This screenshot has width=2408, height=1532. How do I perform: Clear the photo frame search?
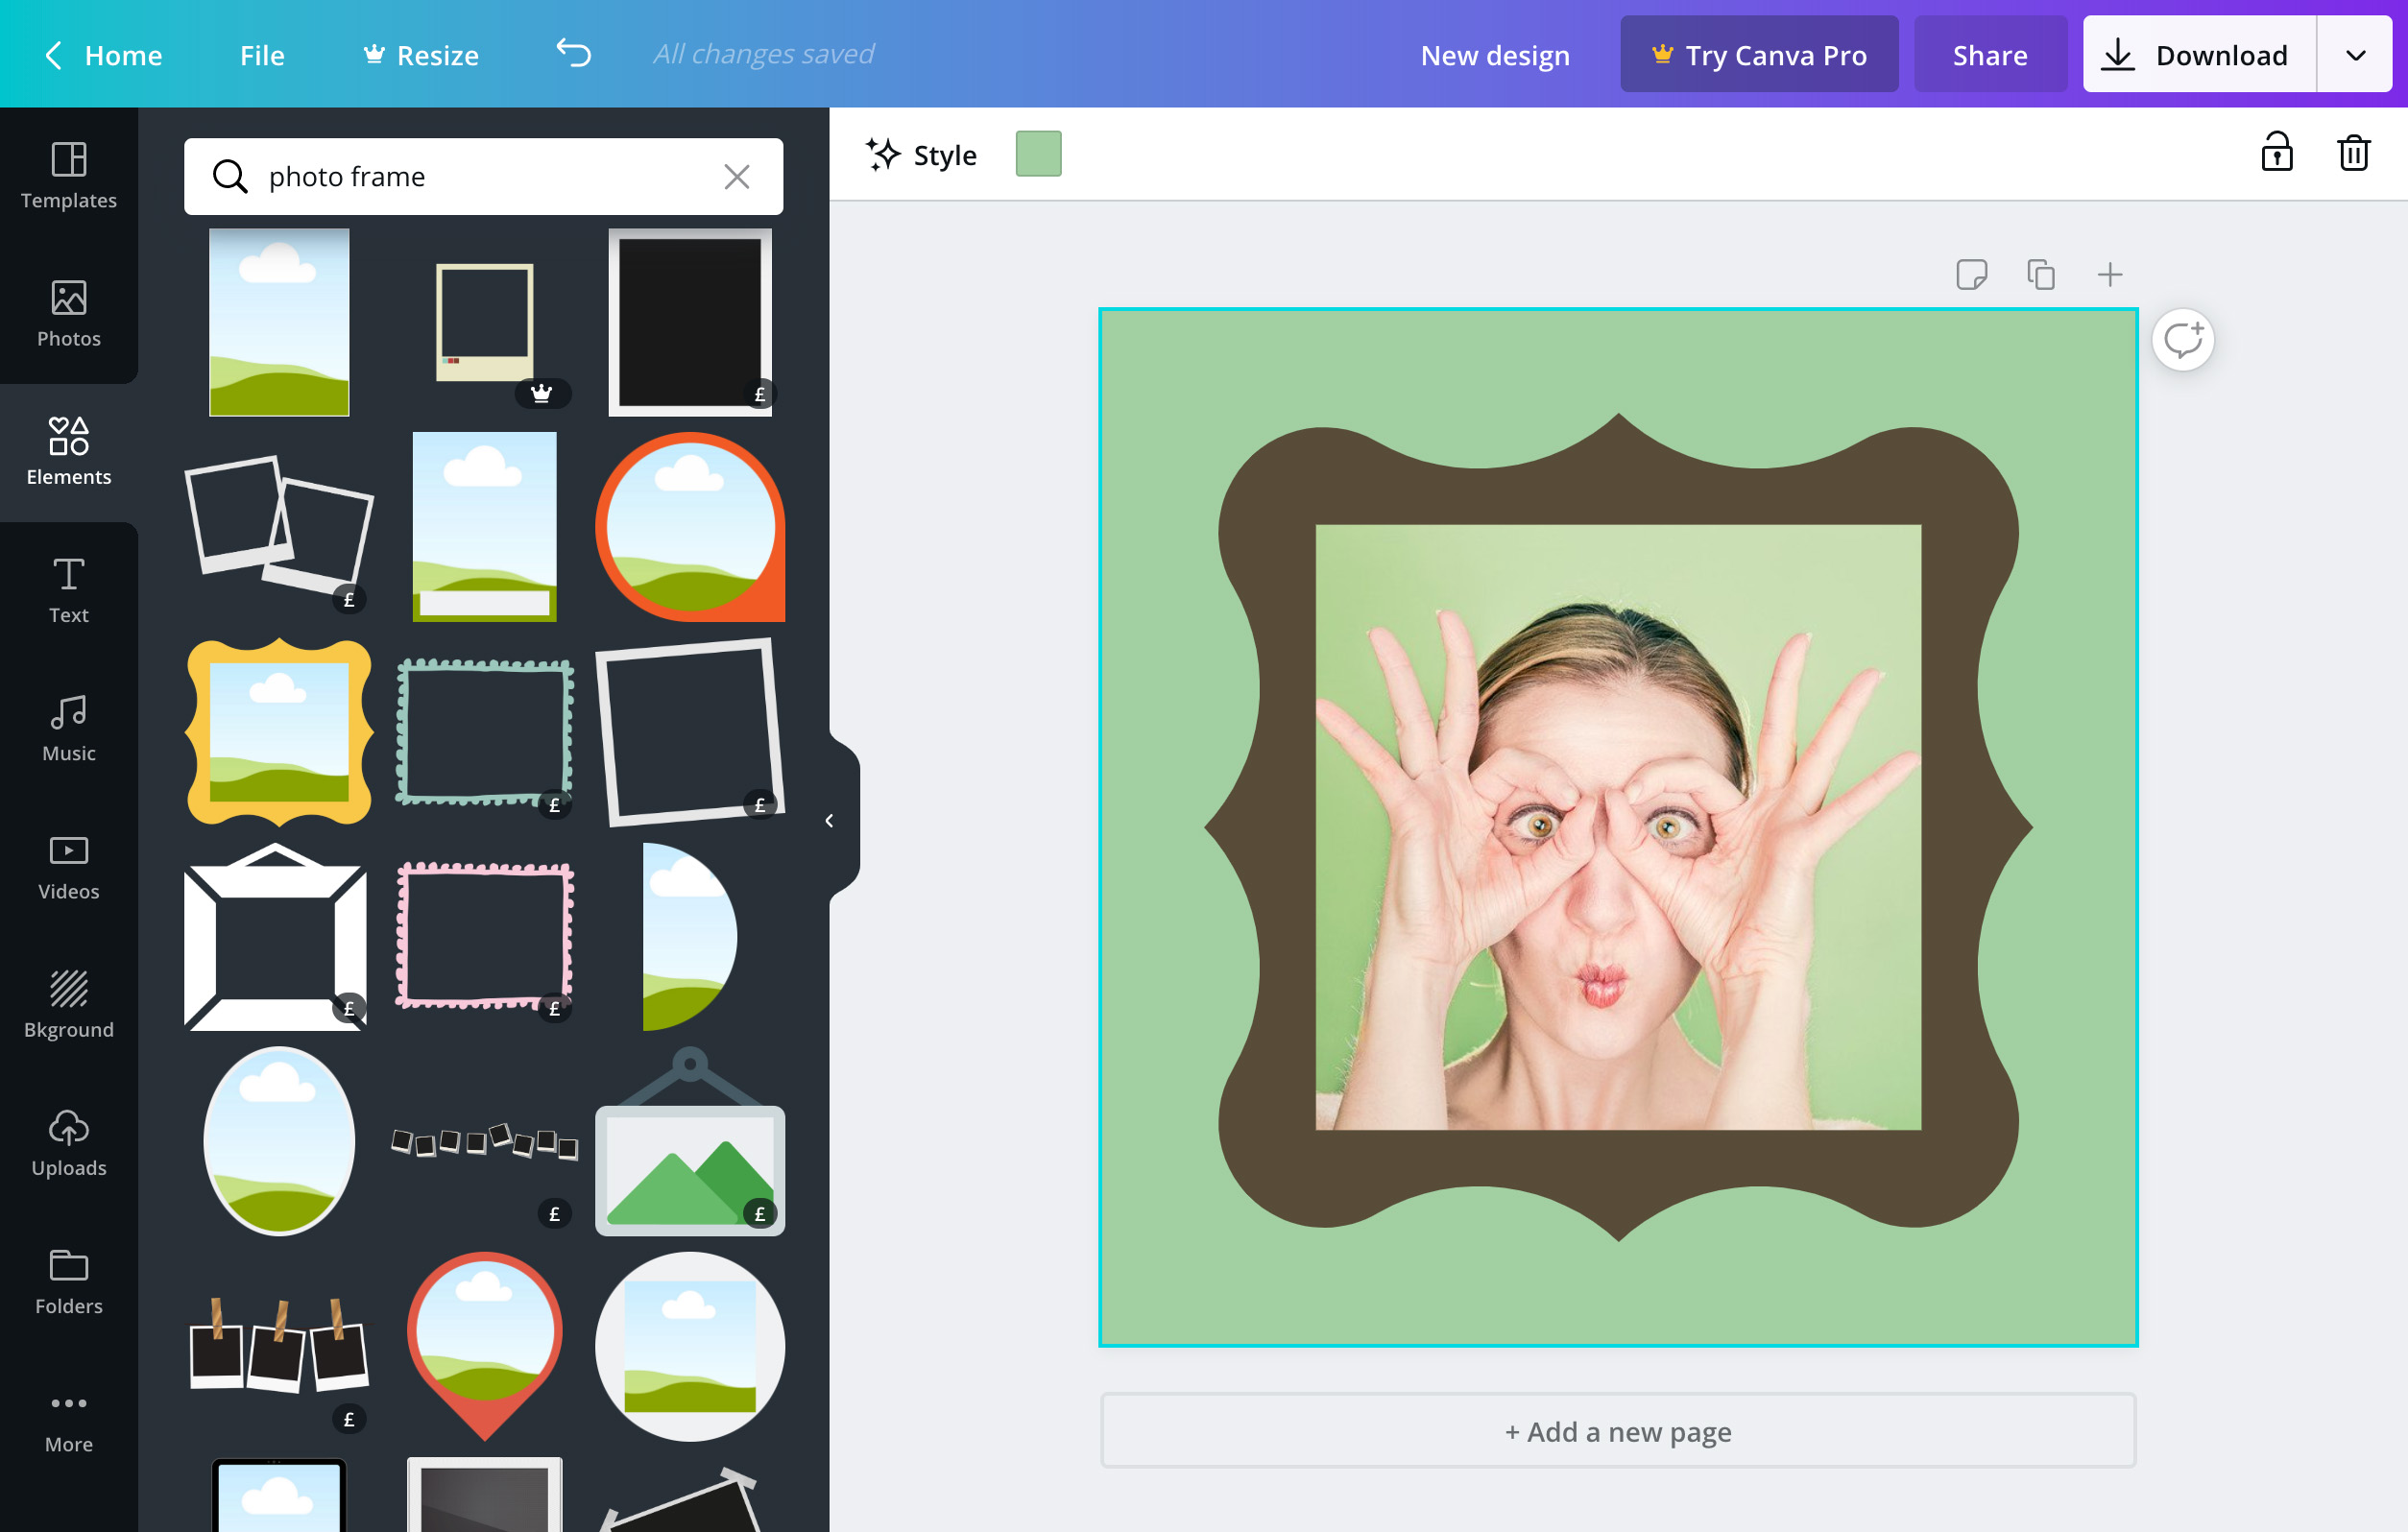pyautogui.click(x=737, y=176)
